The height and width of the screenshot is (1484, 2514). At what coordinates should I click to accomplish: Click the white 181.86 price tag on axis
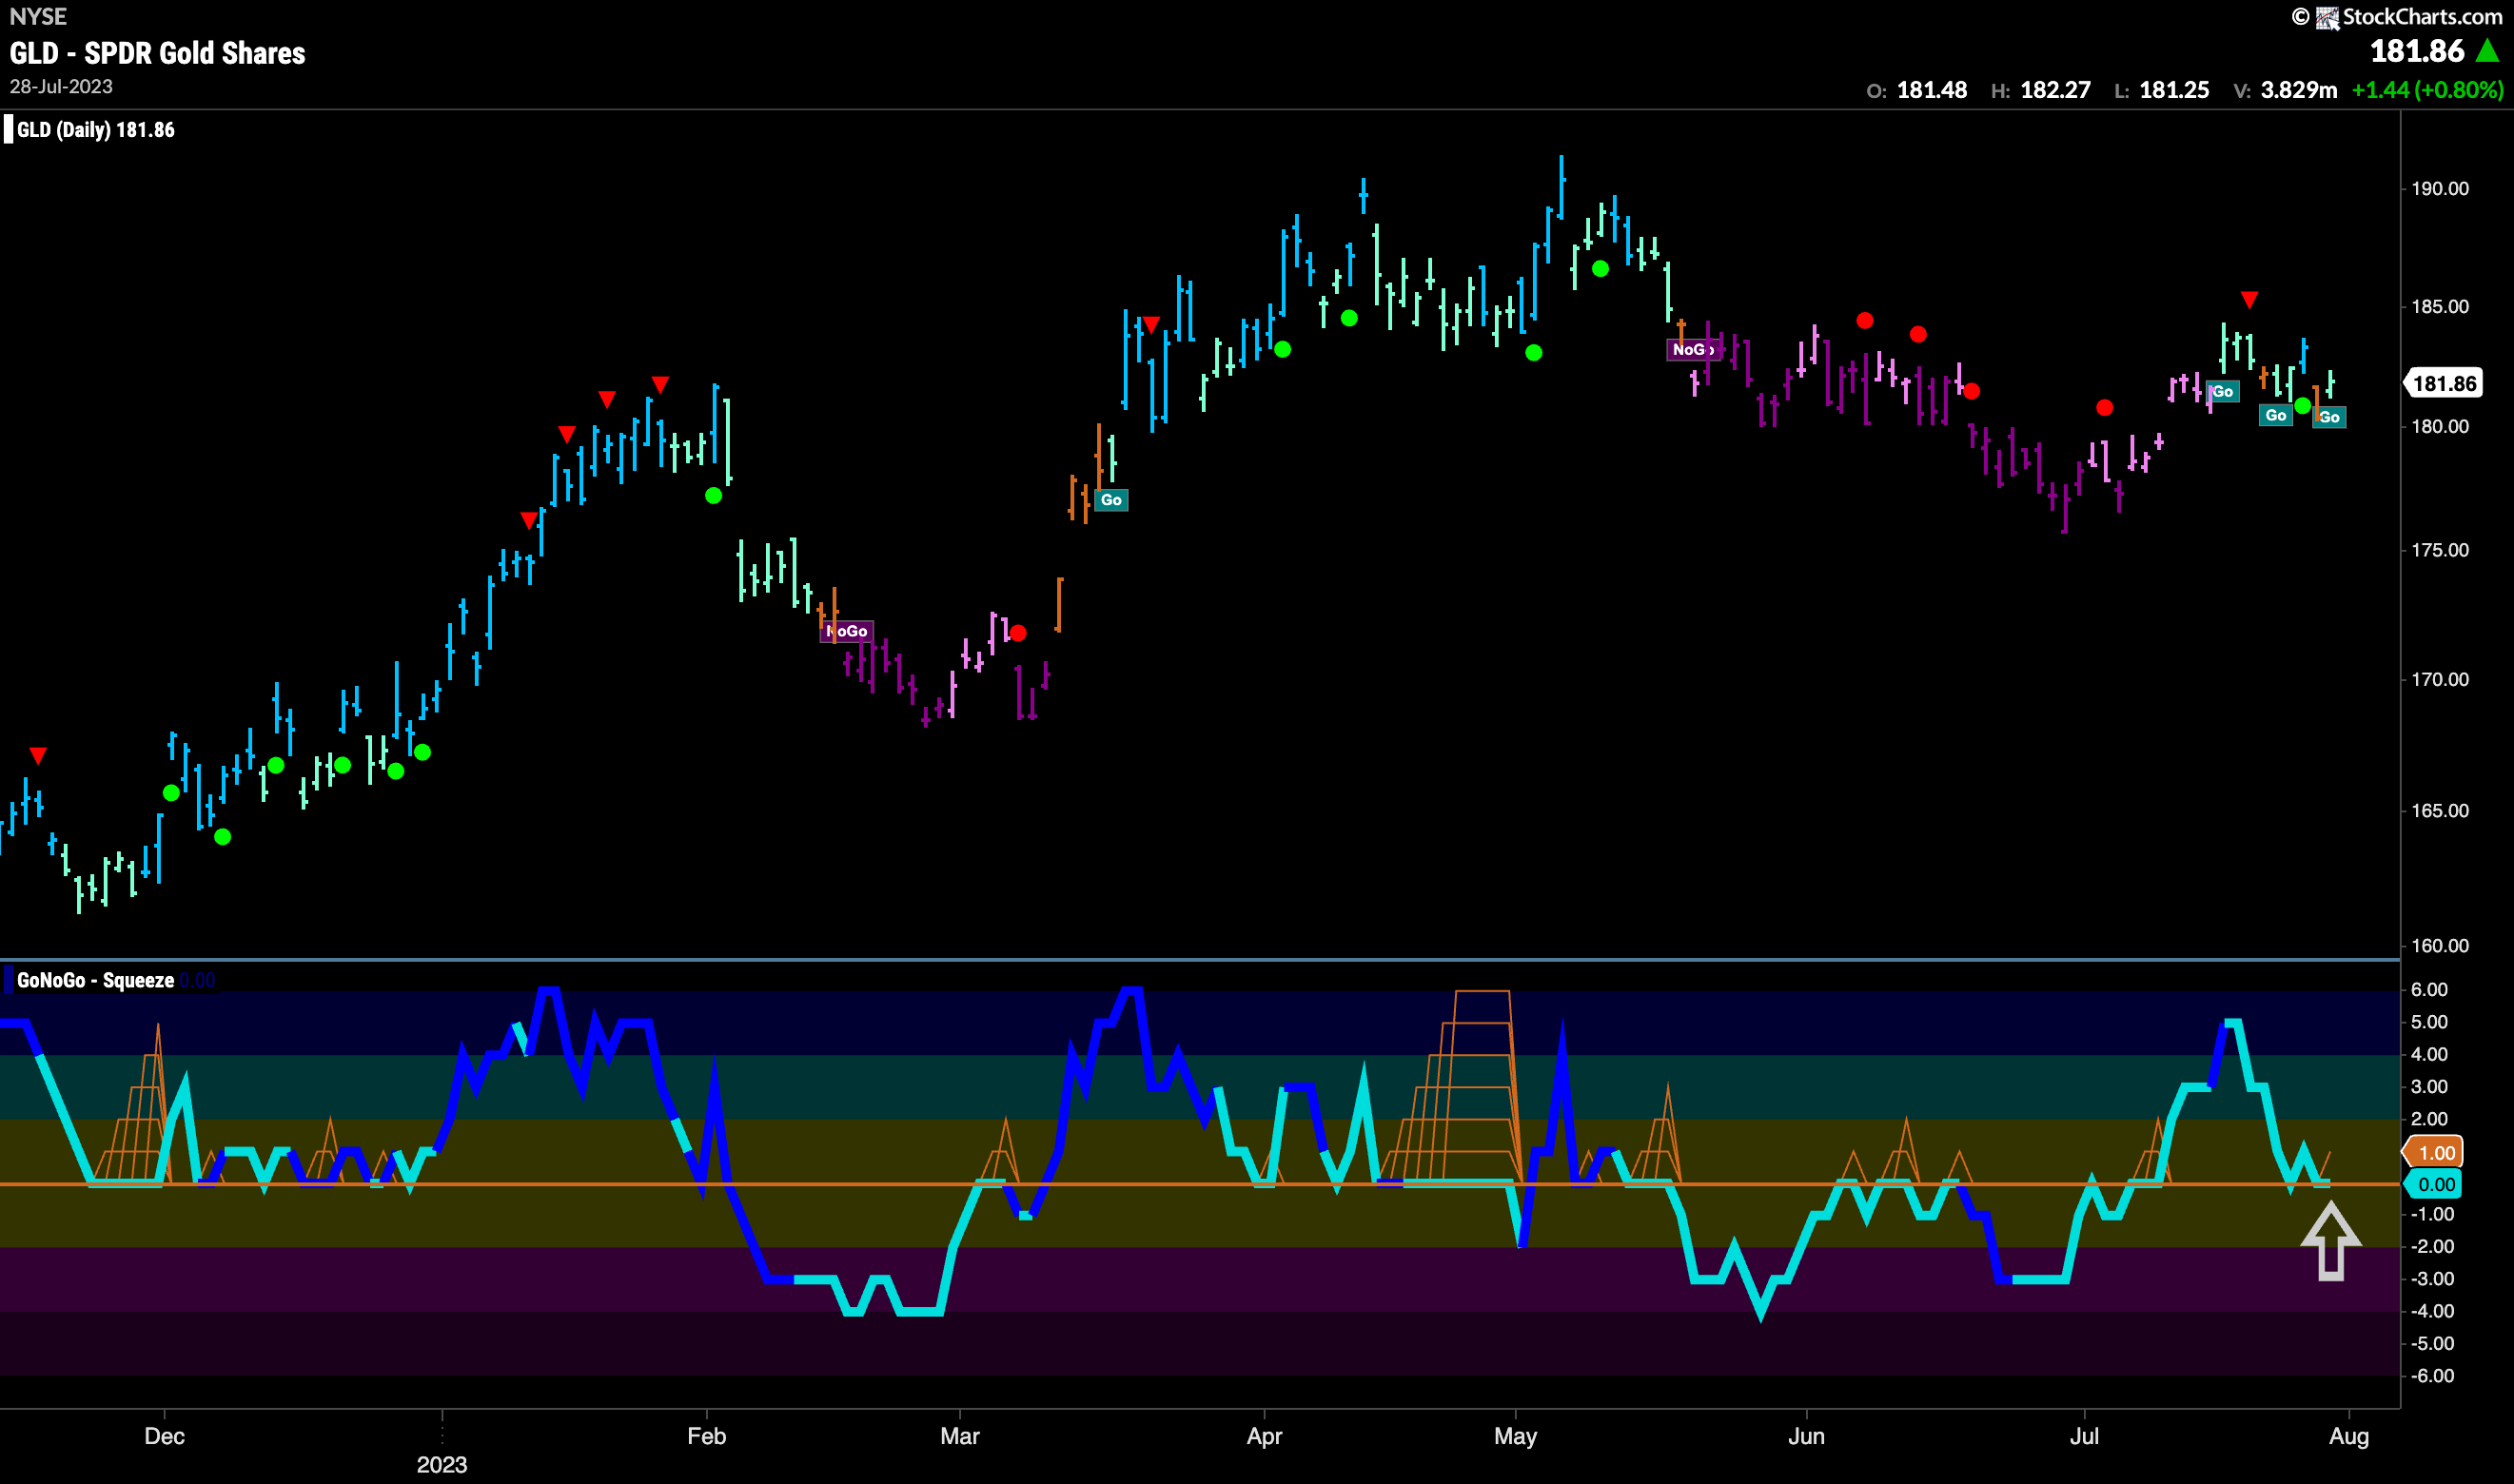[x=2443, y=384]
